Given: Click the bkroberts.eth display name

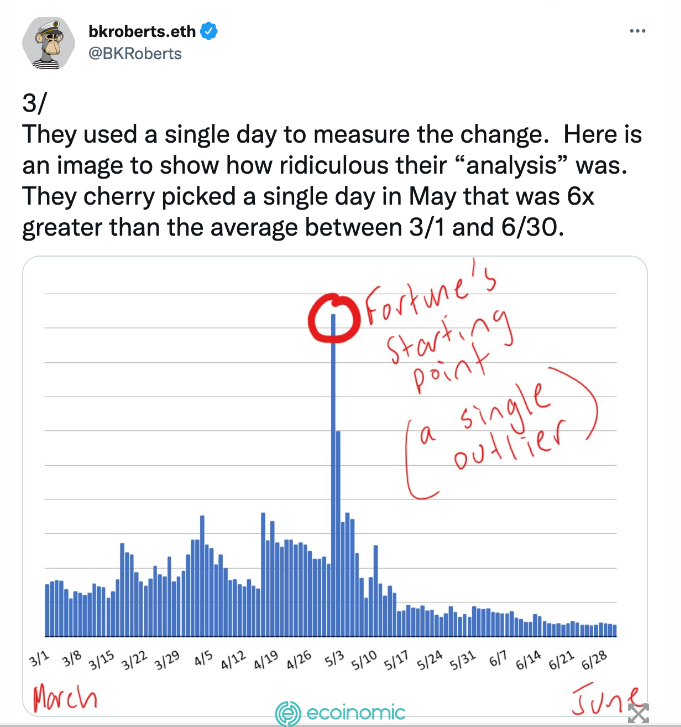Looking at the screenshot, I should 142,31.
